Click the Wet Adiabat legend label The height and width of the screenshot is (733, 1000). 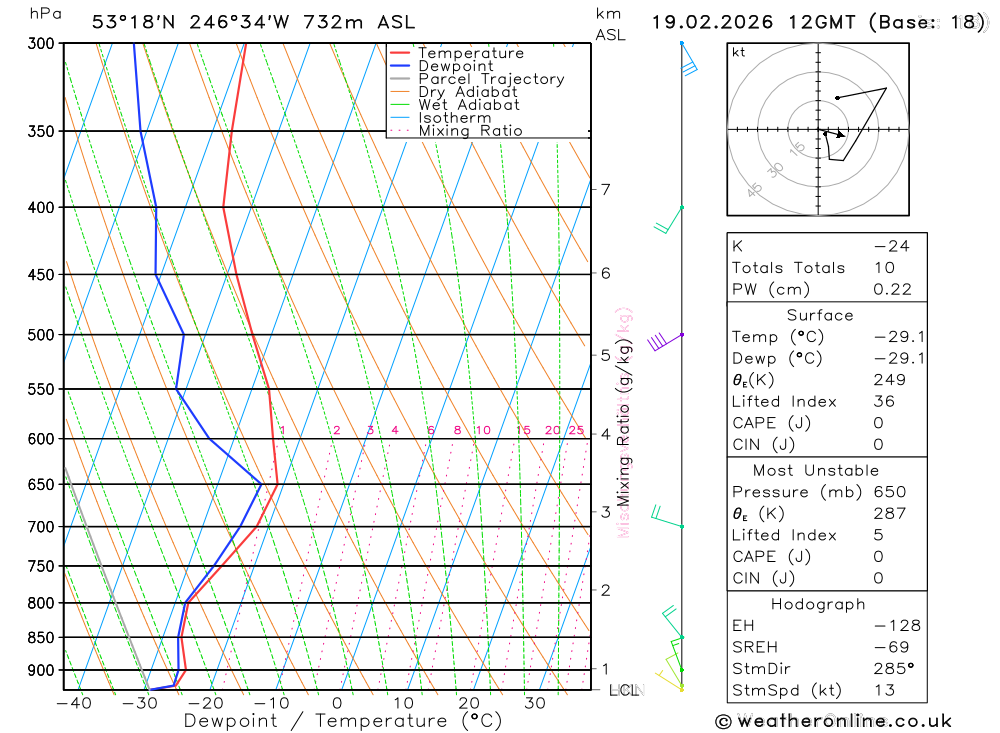click(469, 105)
